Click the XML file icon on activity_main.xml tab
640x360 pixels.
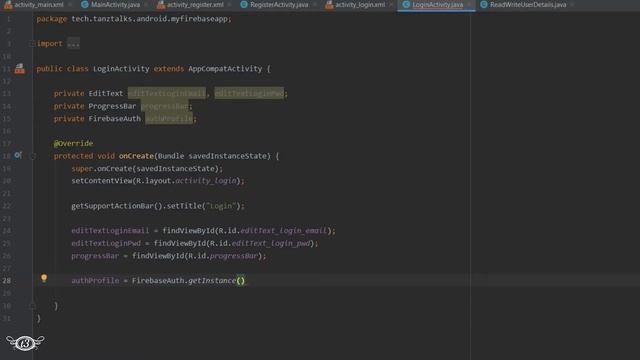[8, 4]
